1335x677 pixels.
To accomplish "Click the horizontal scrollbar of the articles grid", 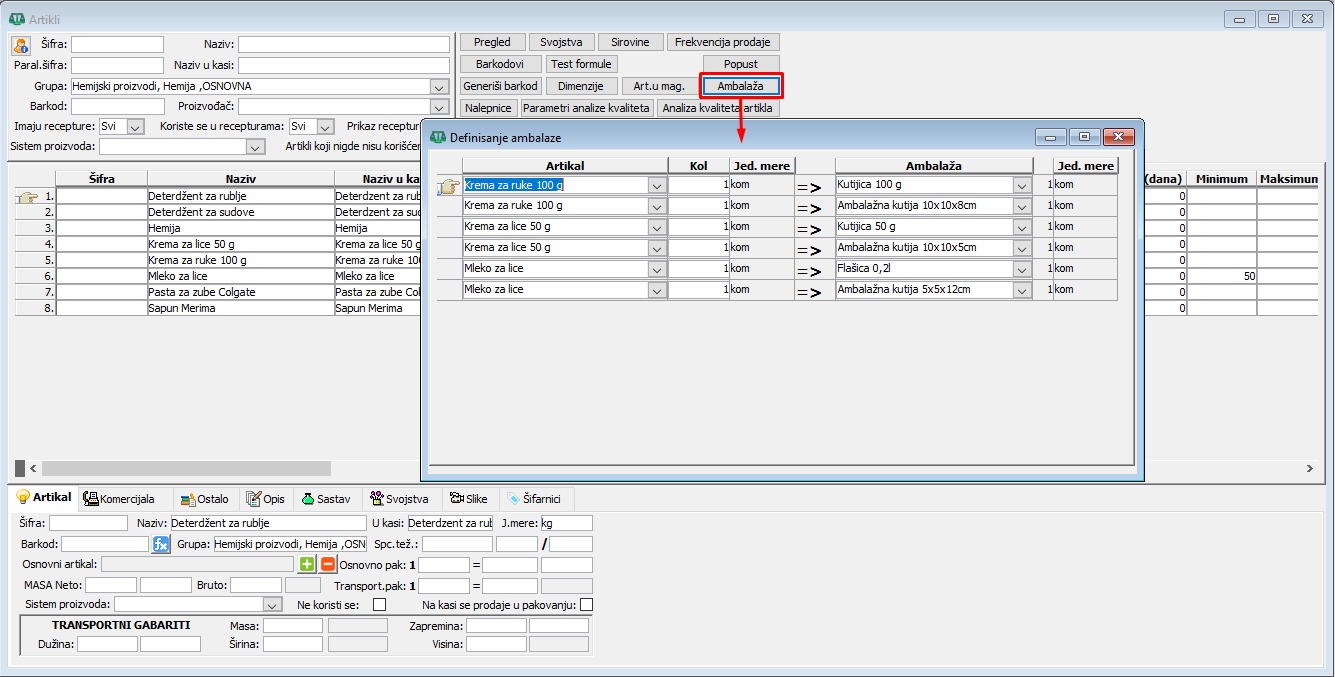I will pyautogui.click(x=186, y=468).
